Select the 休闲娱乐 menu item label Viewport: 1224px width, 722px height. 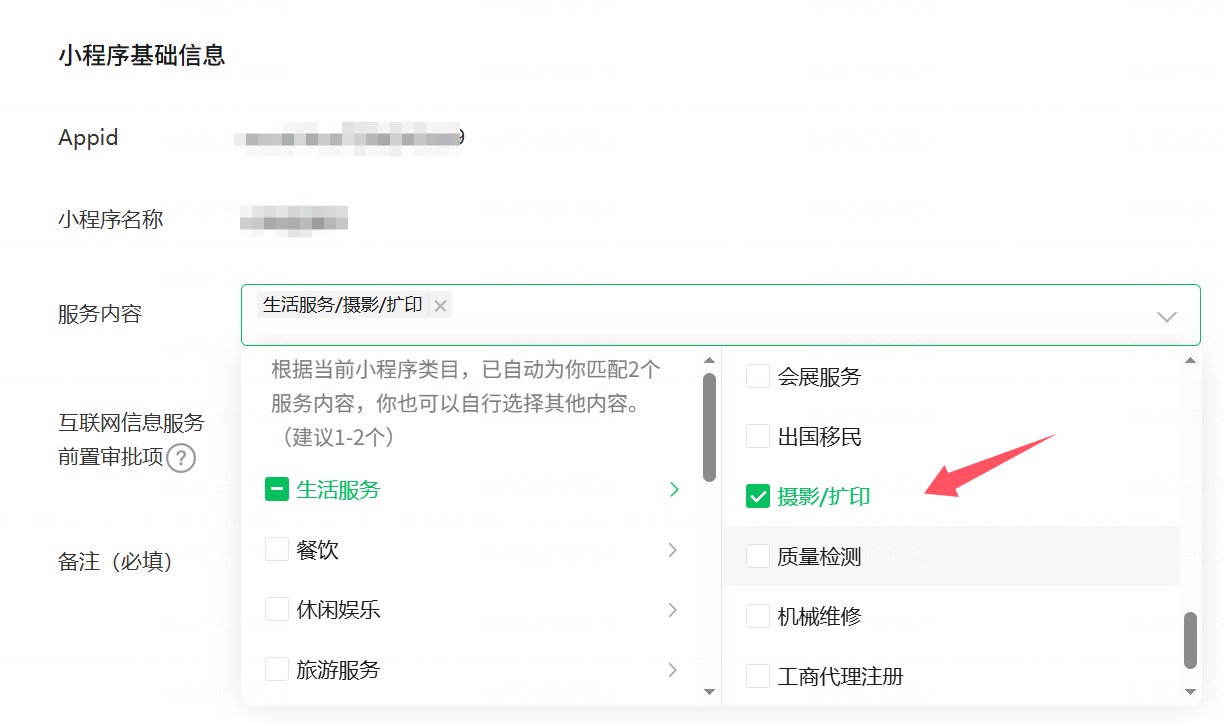pyautogui.click(x=338, y=610)
